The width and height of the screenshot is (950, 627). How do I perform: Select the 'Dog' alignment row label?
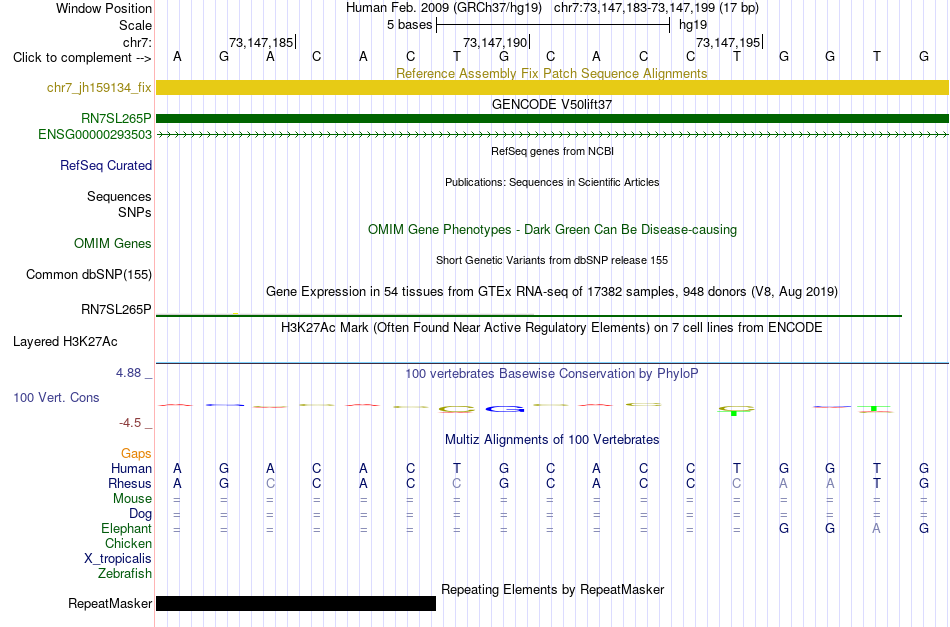click(140, 514)
